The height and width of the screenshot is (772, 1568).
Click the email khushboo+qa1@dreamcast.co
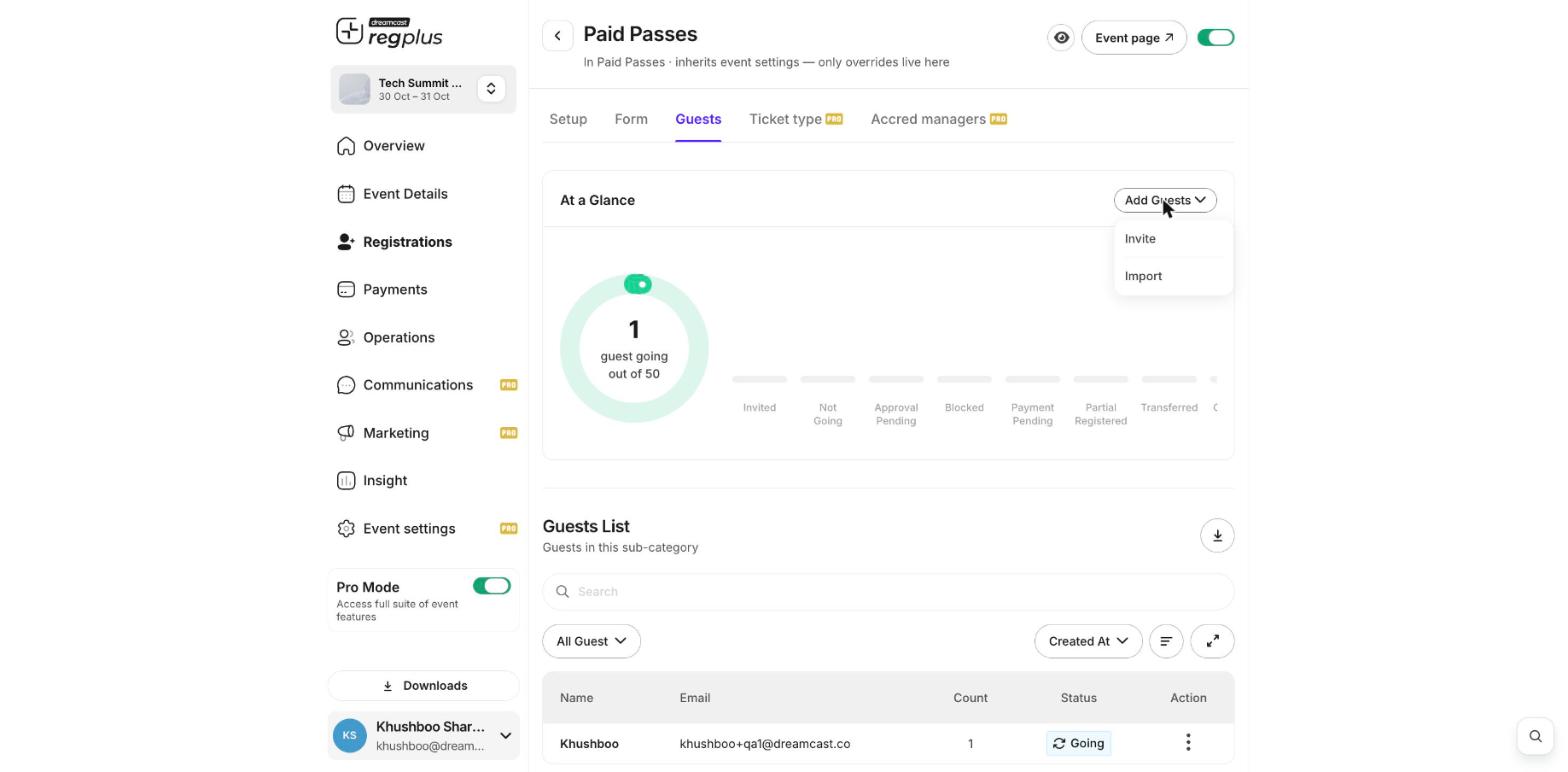click(765, 744)
